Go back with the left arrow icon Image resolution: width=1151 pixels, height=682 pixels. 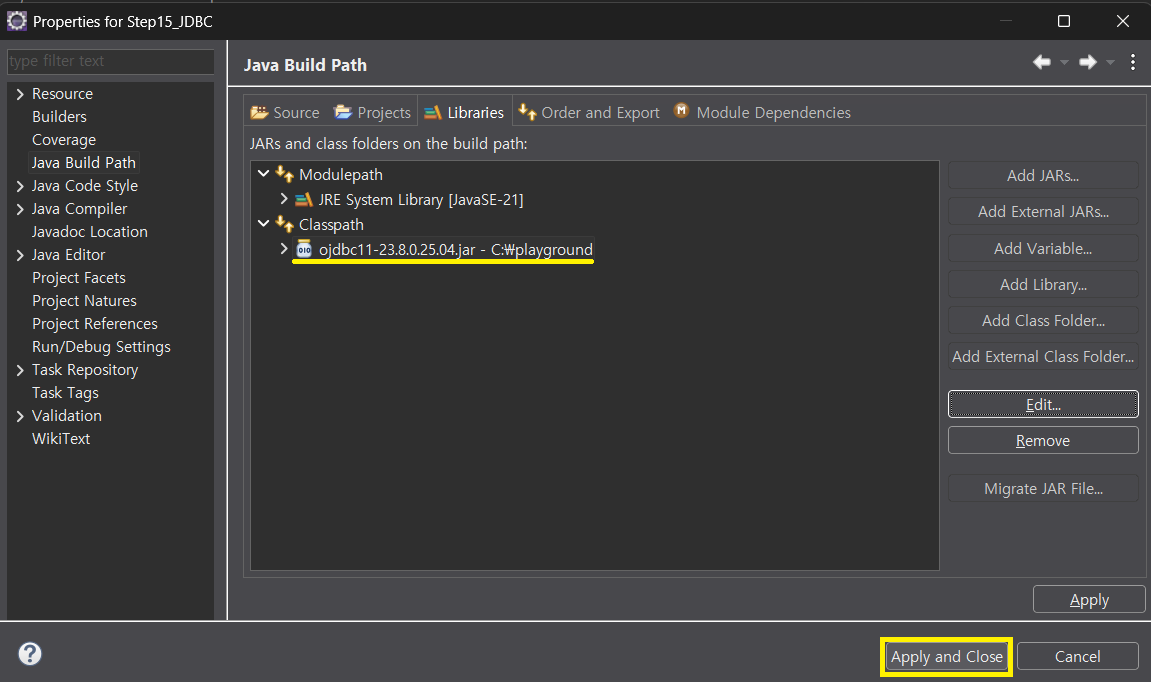pyautogui.click(x=1042, y=62)
